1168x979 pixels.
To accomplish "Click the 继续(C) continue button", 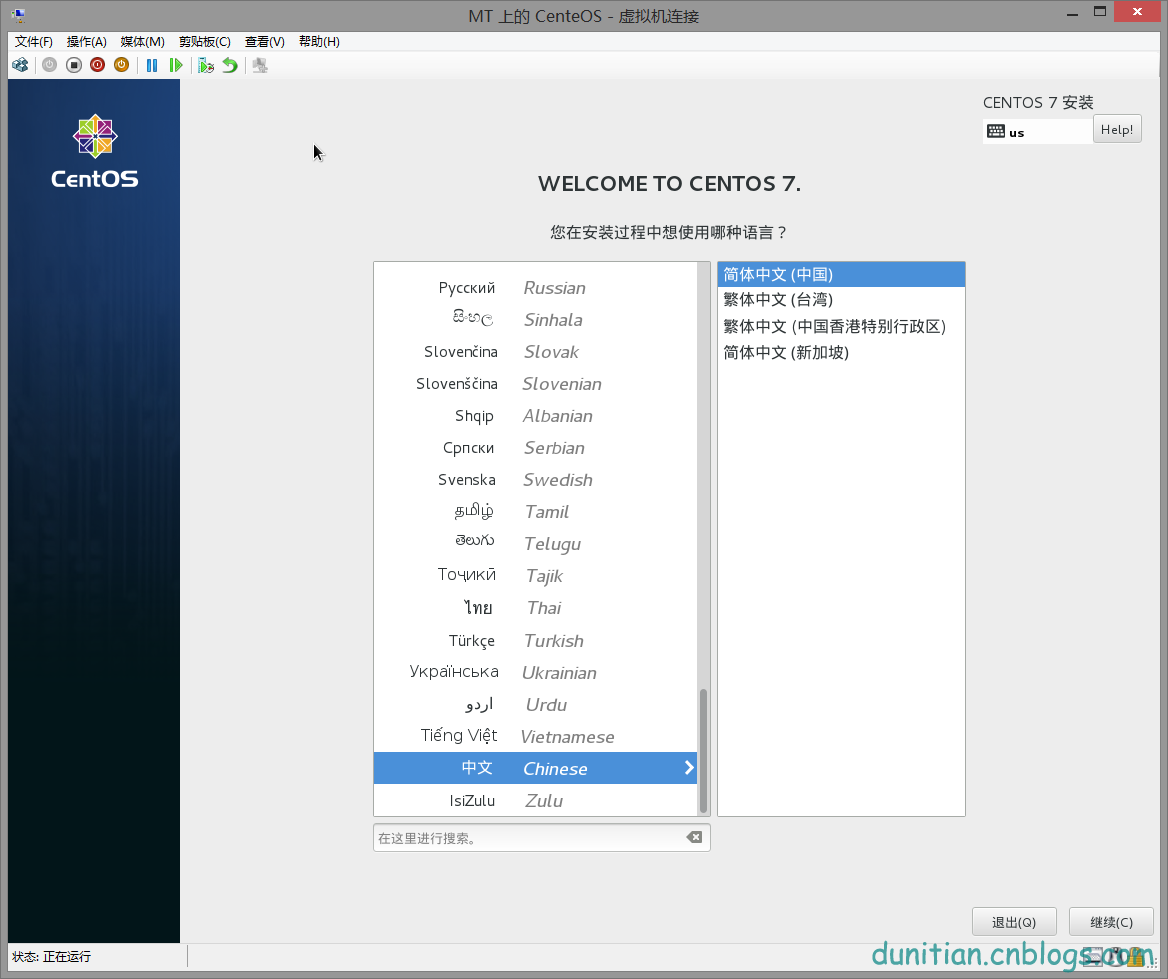I will point(1111,922).
